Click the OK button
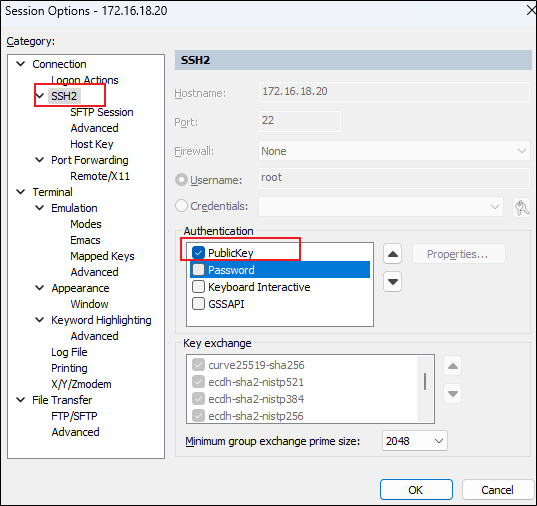The height and width of the screenshot is (506, 537). click(x=416, y=490)
